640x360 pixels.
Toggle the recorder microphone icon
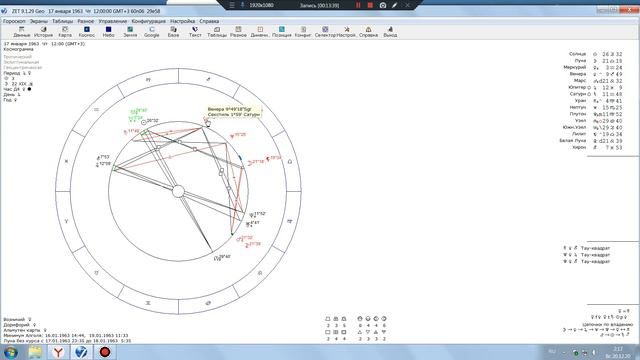pyautogui.click(x=242, y=5)
